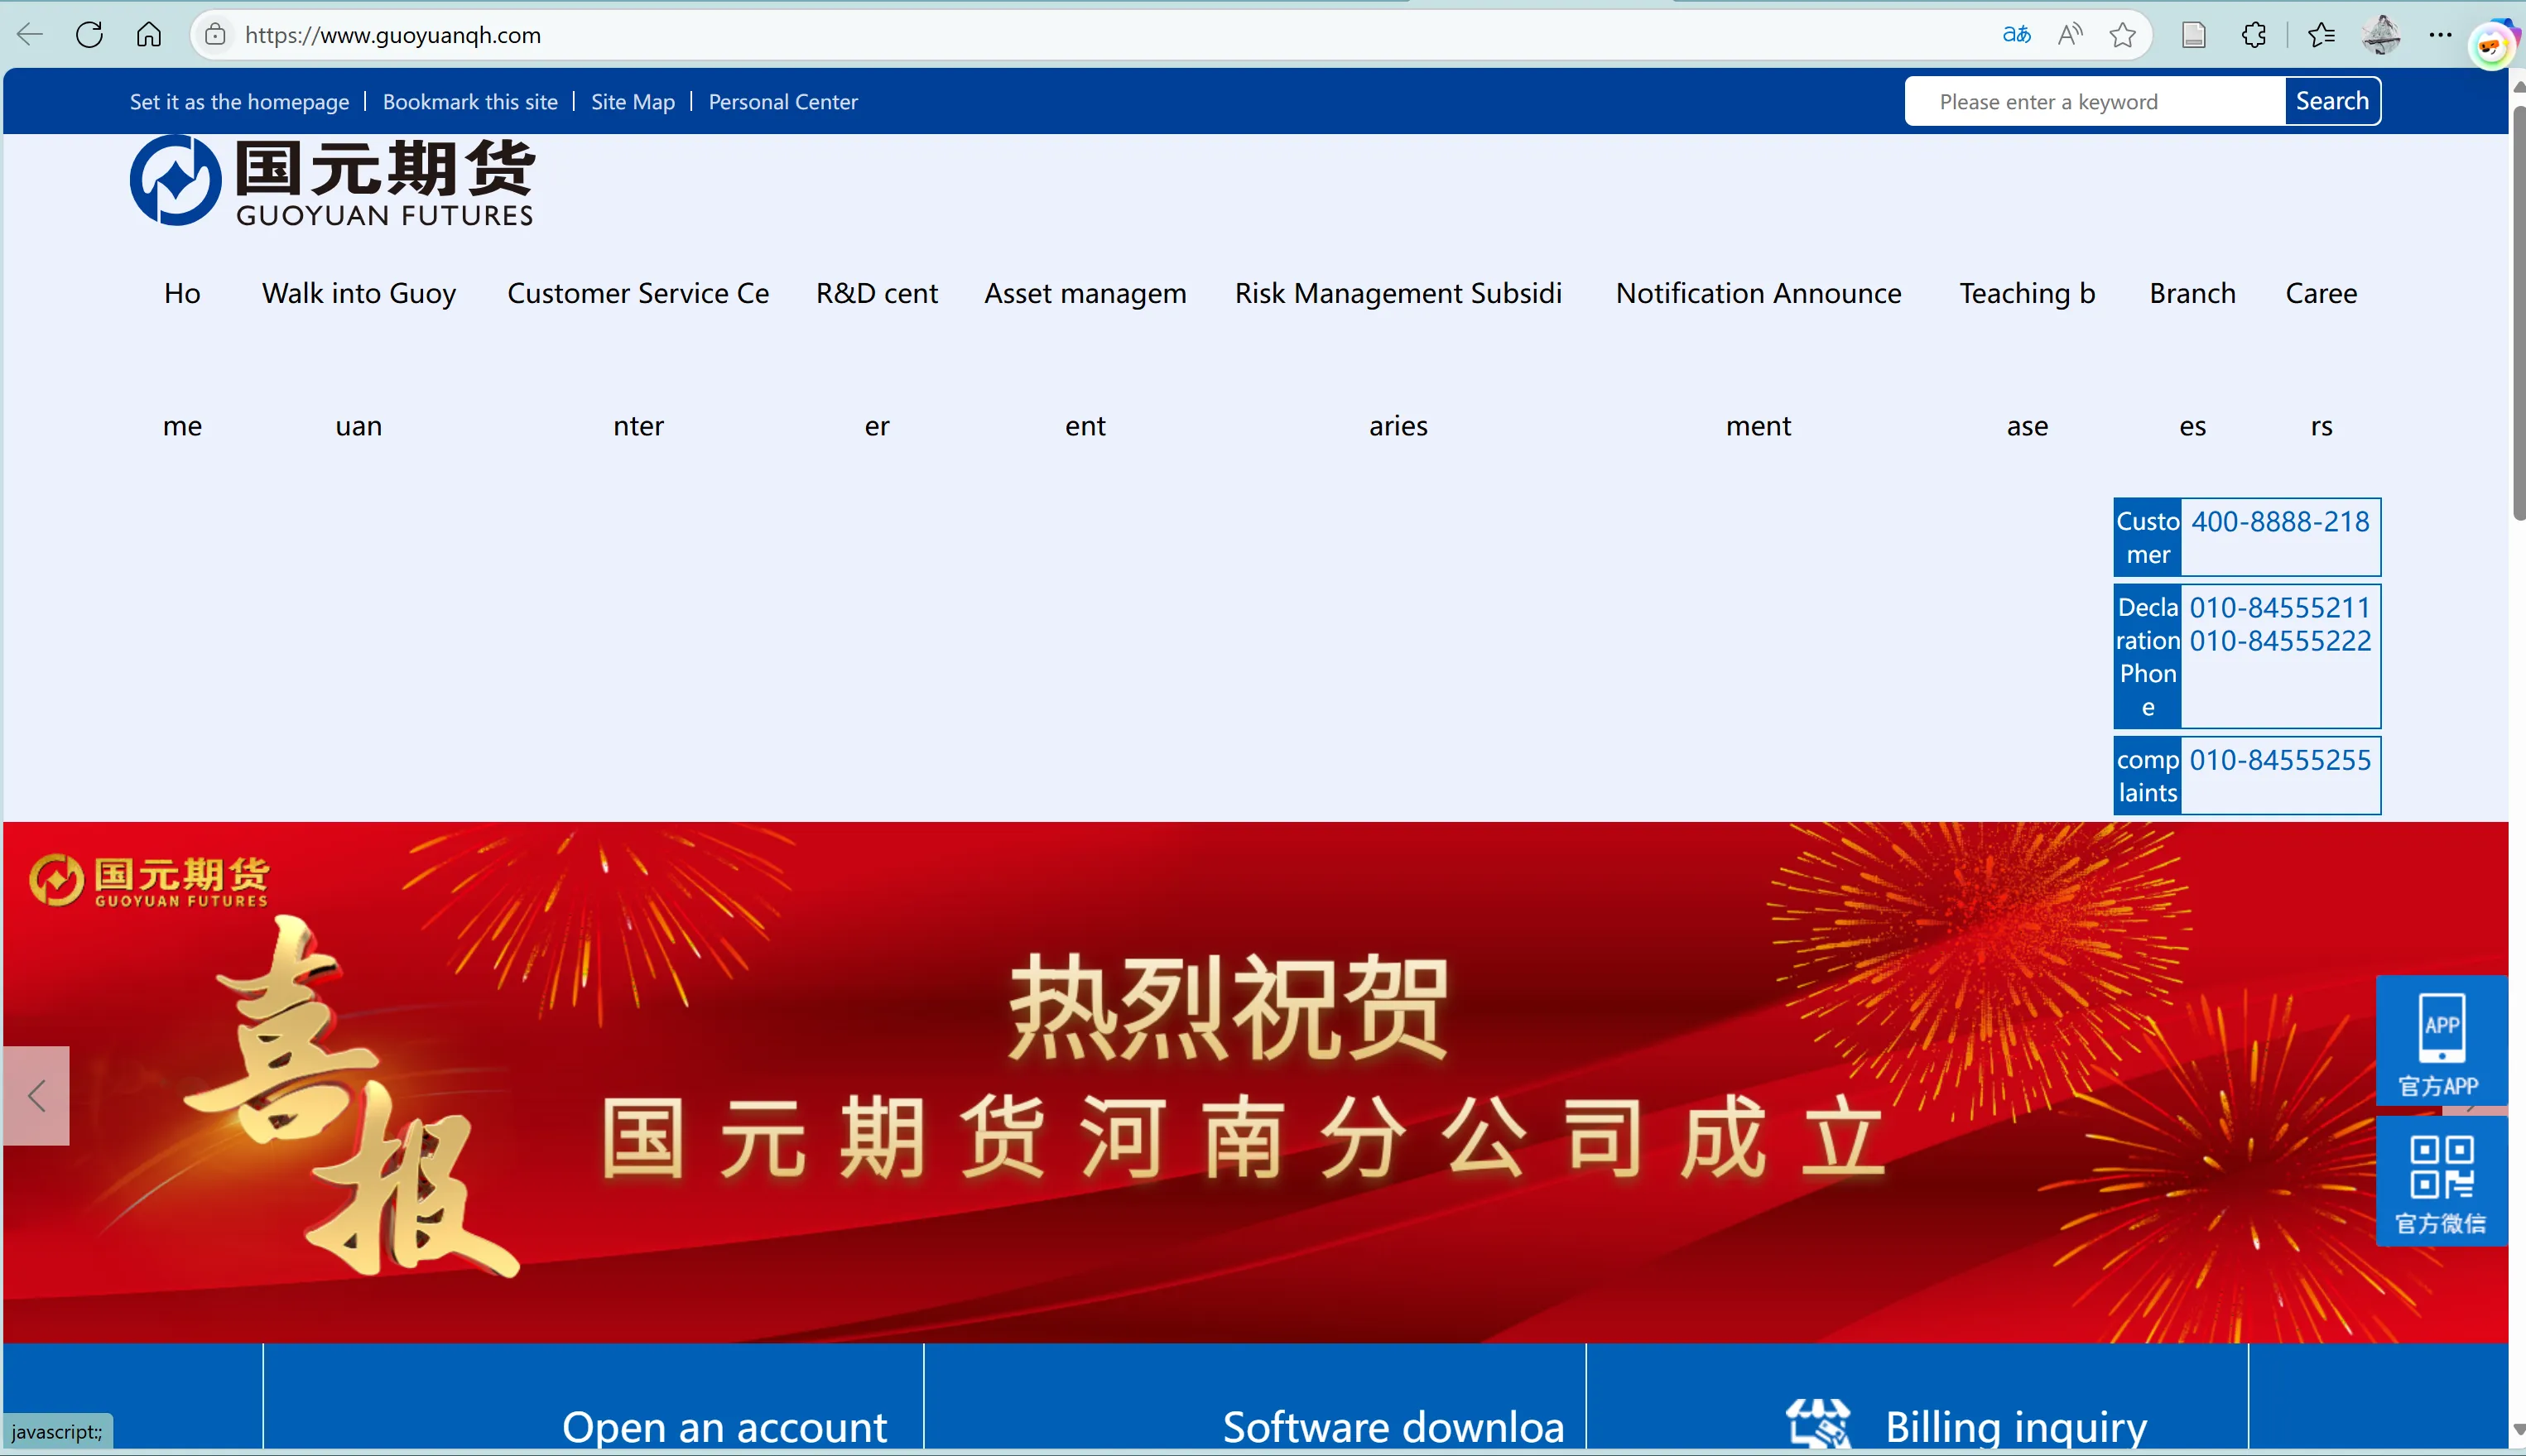
Task: Open the Site Map link
Action: (633, 102)
